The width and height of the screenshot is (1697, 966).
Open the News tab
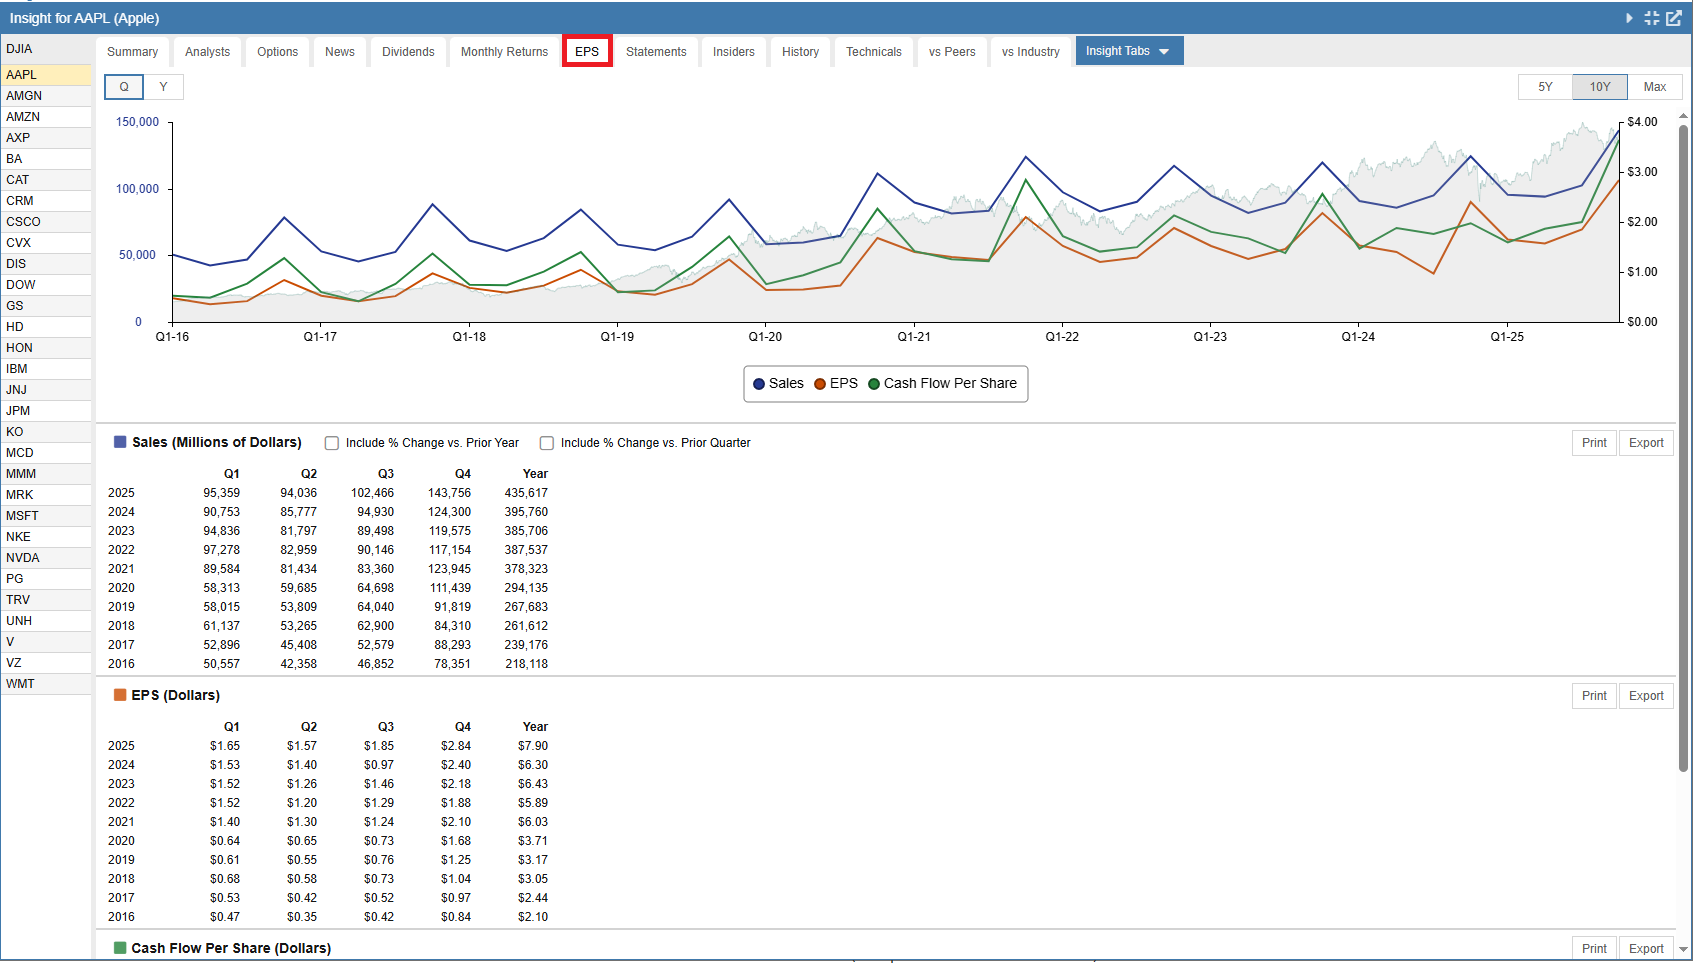[x=340, y=52]
